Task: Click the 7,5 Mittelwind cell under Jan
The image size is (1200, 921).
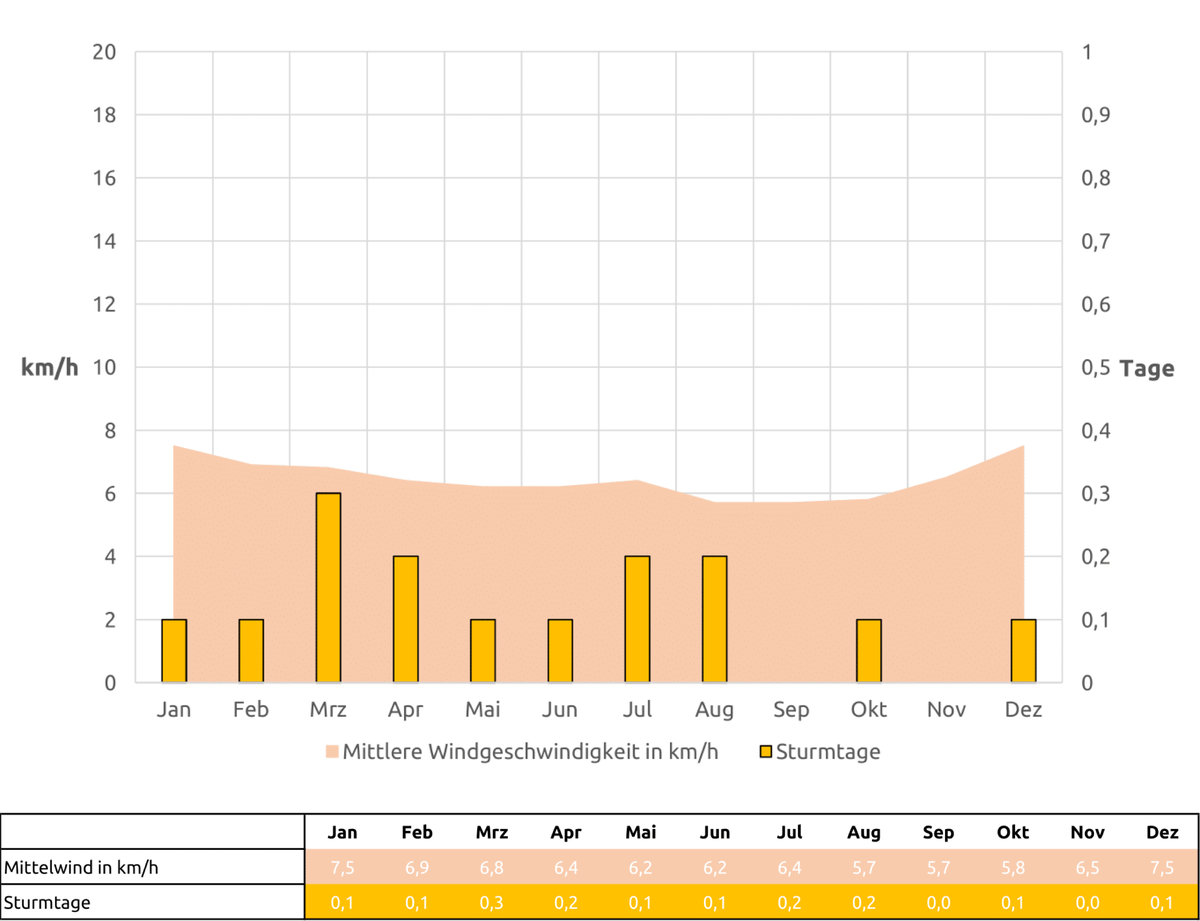Action: 342,867
